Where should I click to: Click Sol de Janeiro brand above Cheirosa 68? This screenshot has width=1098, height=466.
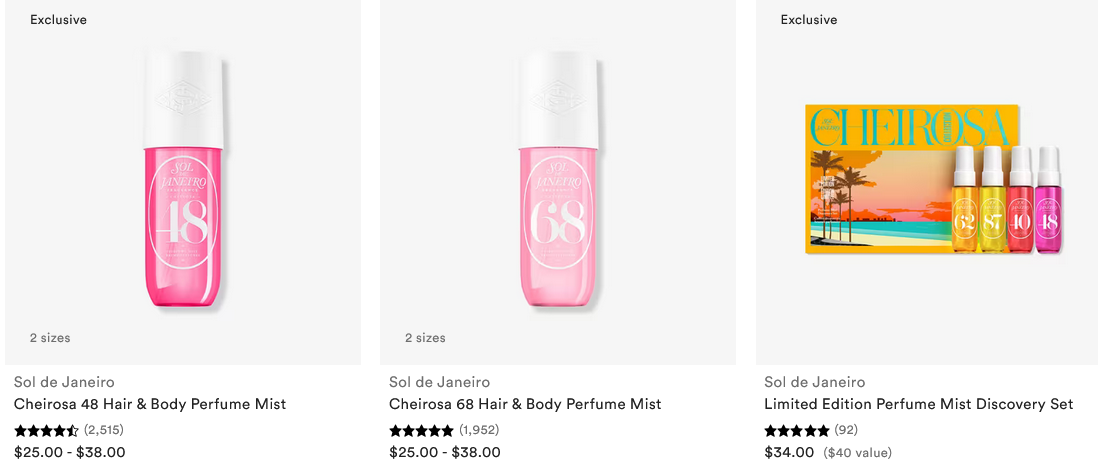tap(439, 382)
